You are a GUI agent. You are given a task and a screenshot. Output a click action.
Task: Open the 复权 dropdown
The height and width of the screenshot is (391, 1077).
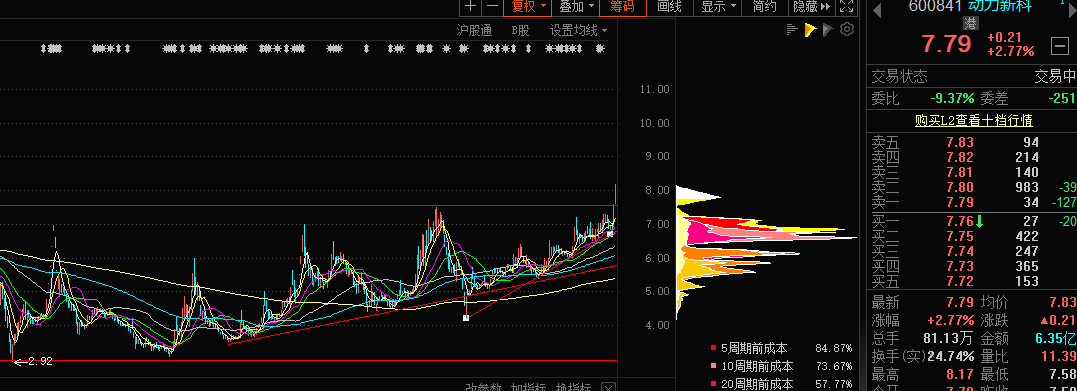pos(528,7)
